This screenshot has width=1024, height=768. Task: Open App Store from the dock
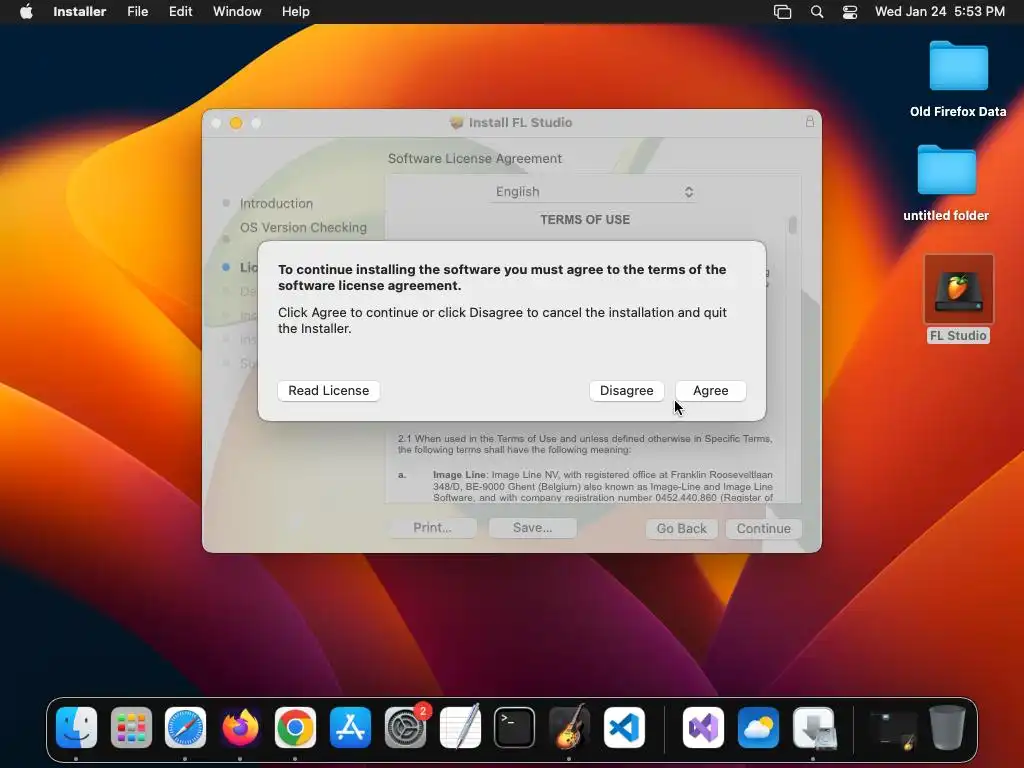coord(350,728)
